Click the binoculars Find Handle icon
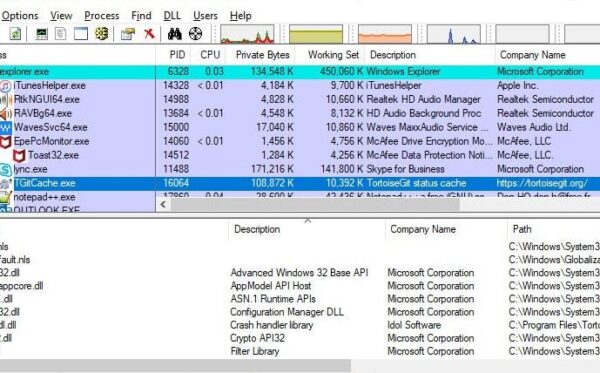 click(x=174, y=34)
